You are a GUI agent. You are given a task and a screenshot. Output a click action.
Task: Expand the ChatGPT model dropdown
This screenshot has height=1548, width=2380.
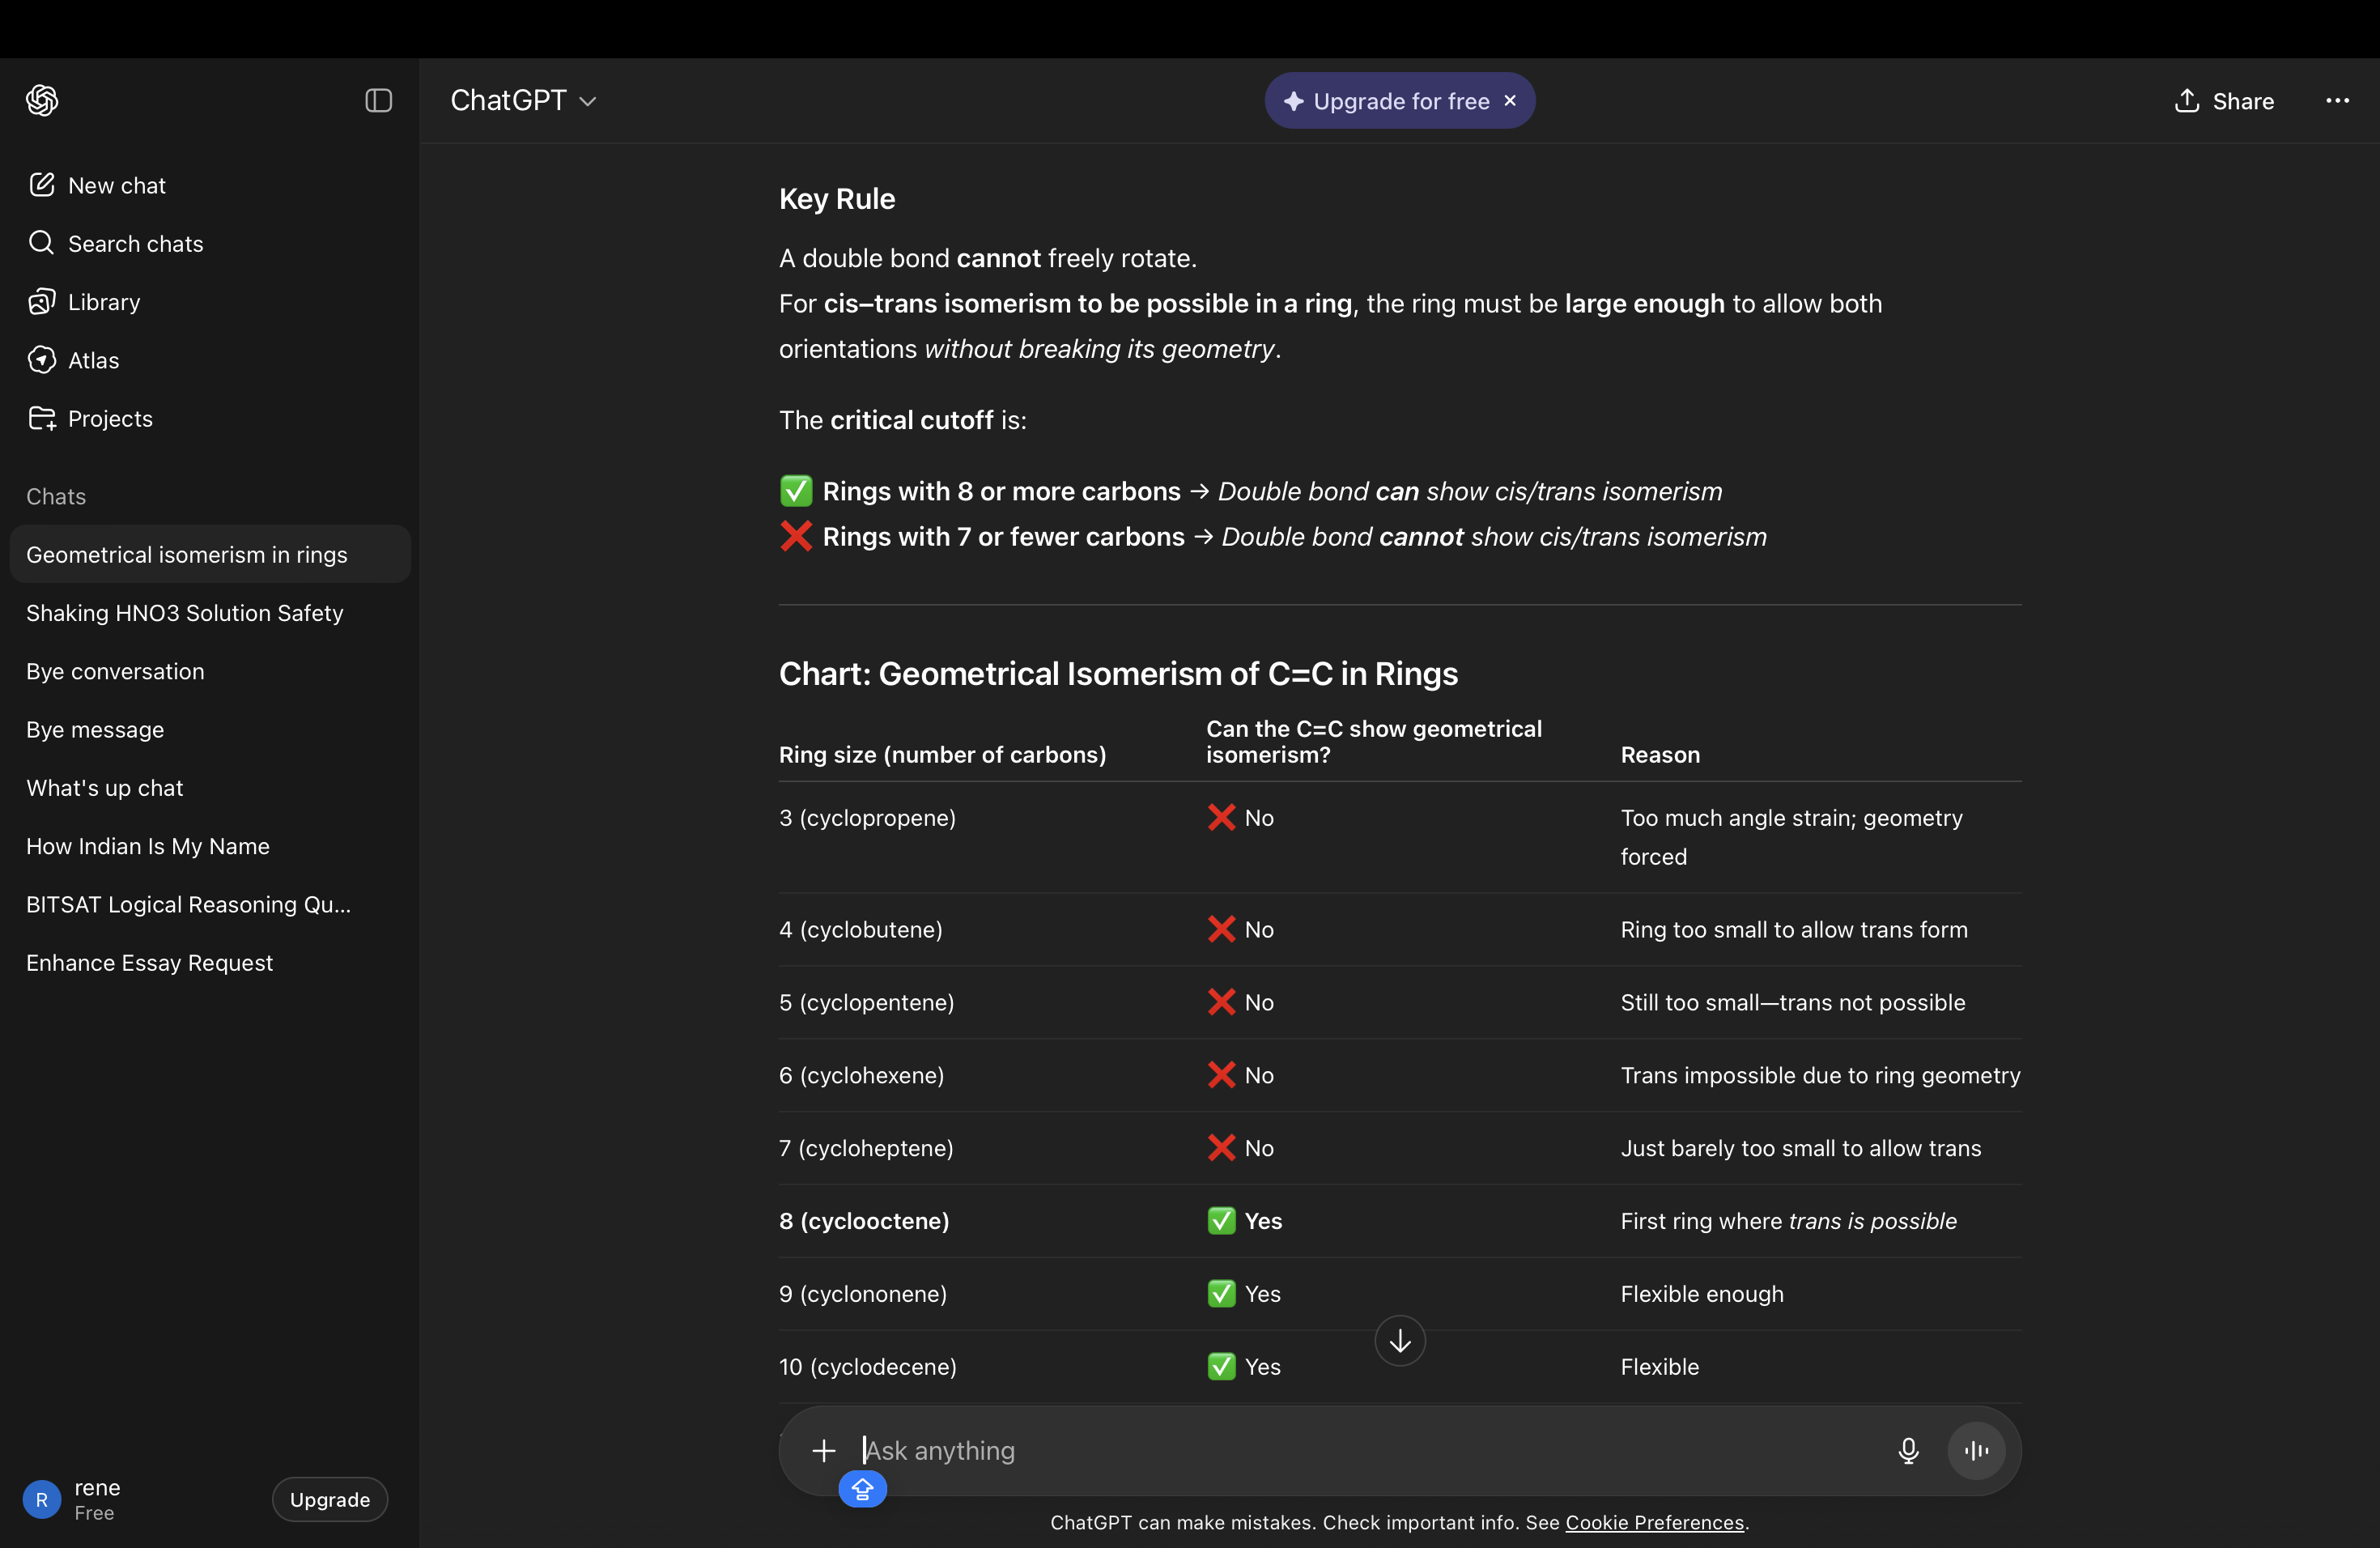click(523, 100)
